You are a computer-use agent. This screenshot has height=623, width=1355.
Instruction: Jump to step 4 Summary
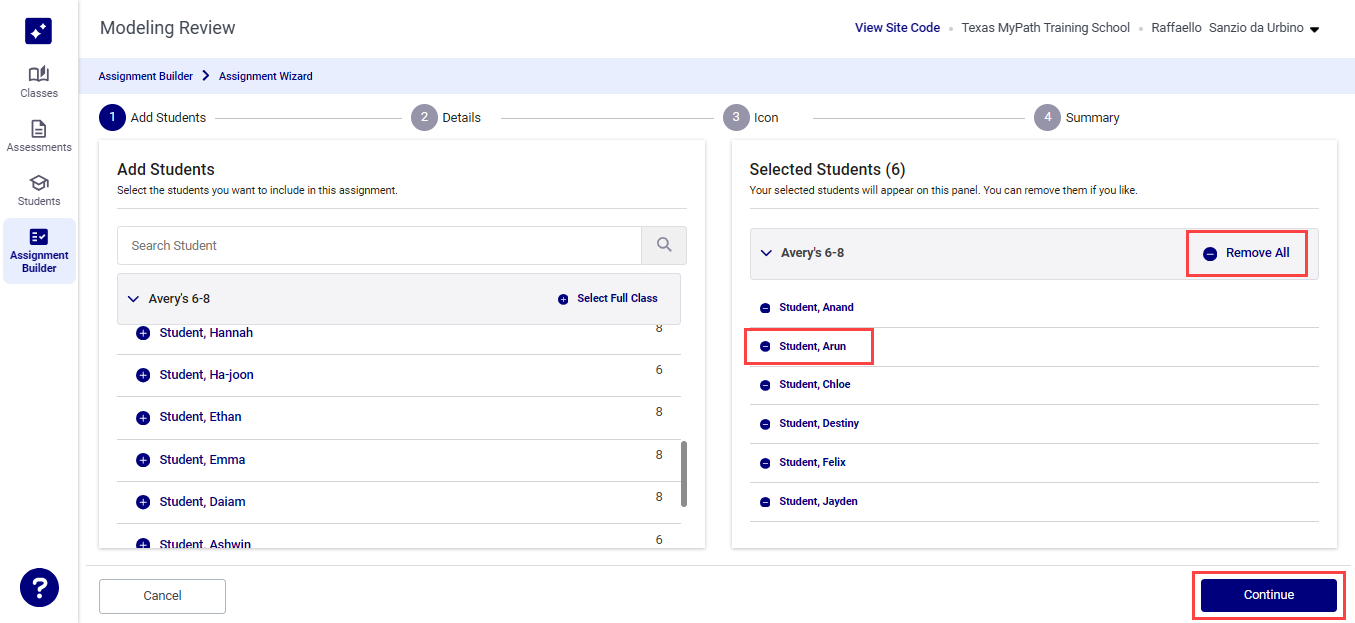(1047, 117)
